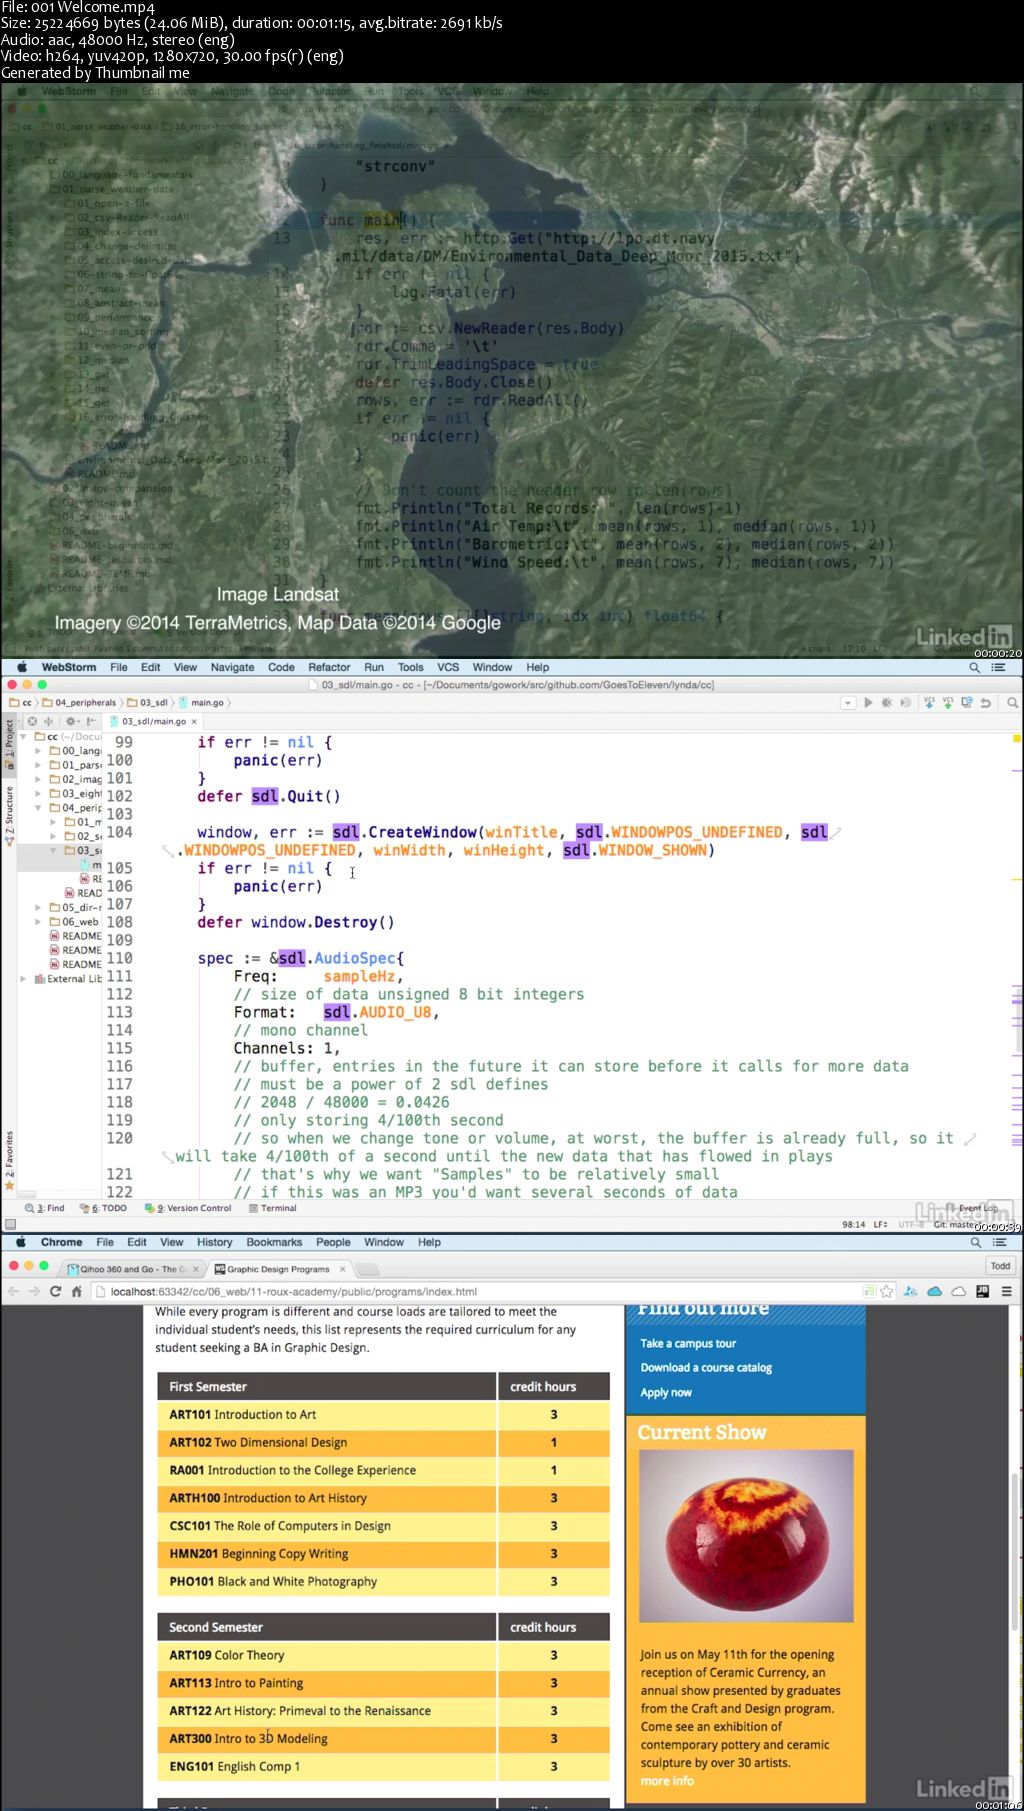Click the VCS update project icon in 03_sdl WebStorm
Screen dimensions: 1024x1811
[929, 703]
